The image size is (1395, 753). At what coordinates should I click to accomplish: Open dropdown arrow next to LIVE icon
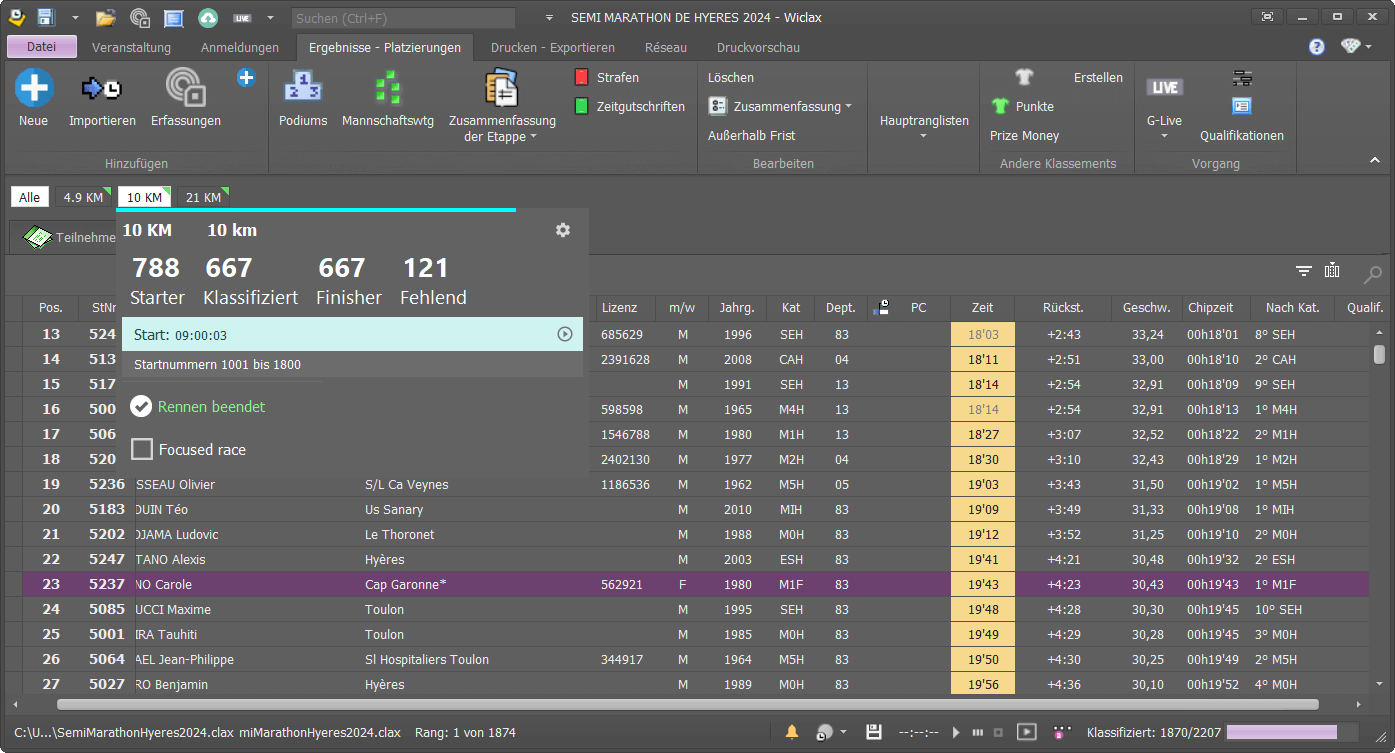click(270, 18)
